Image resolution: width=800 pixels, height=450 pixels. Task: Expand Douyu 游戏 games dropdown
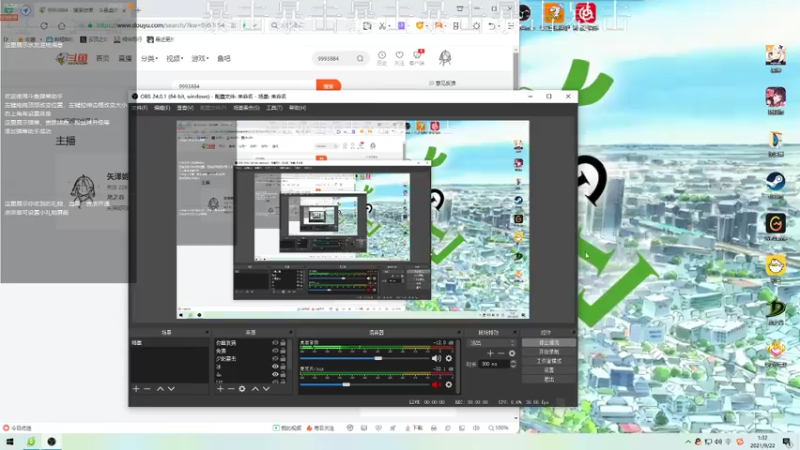coord(200,59)
